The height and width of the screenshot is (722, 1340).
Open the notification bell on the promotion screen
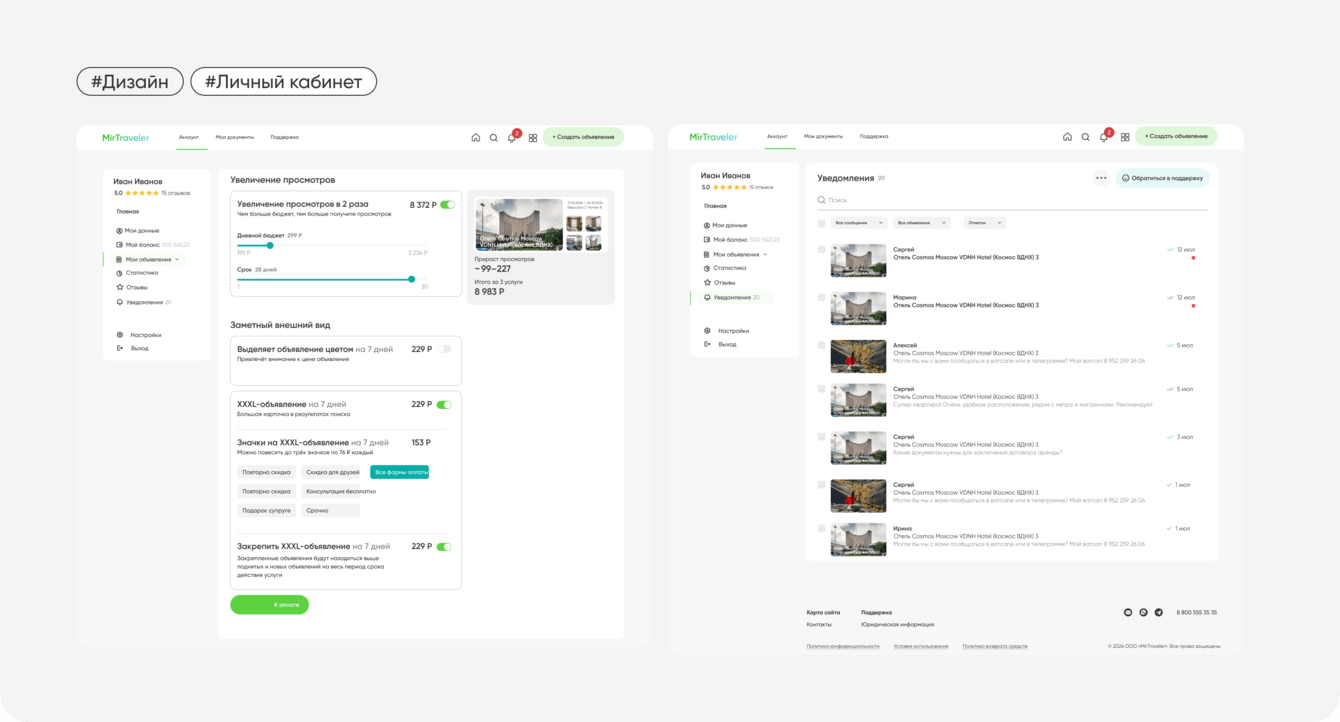click(512, 138)
